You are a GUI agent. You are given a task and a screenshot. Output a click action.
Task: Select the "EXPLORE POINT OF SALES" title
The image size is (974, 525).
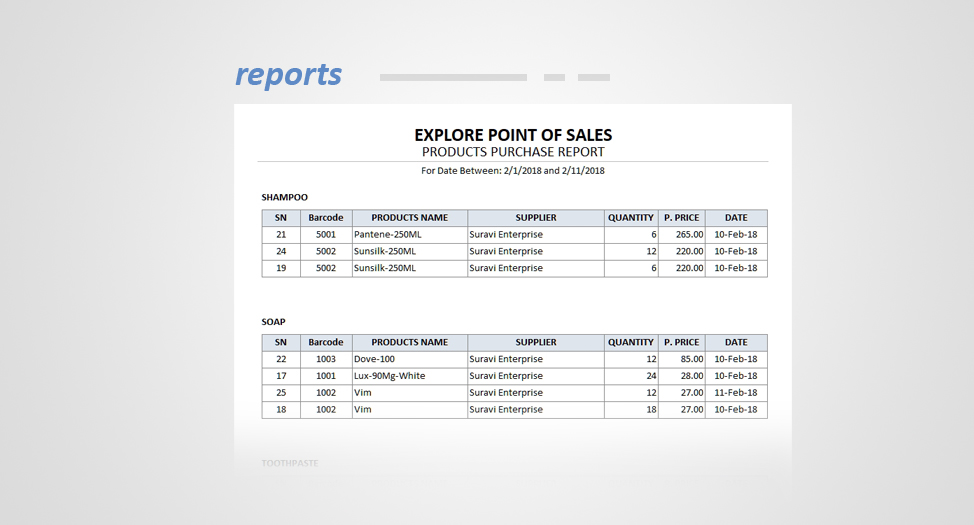click(513, 135)
